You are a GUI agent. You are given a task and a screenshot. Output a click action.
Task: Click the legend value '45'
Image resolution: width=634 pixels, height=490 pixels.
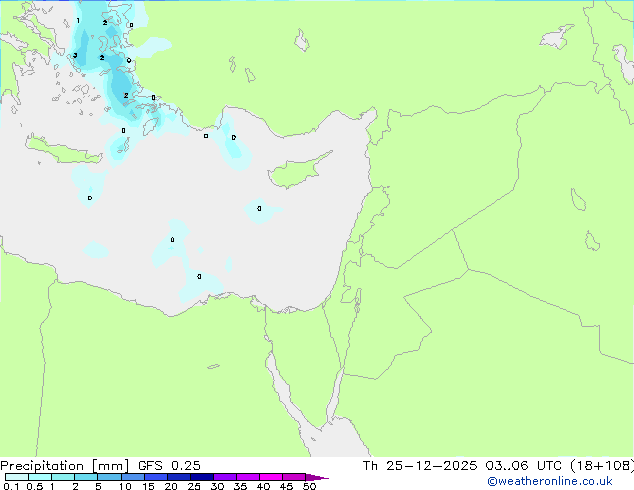286,486
